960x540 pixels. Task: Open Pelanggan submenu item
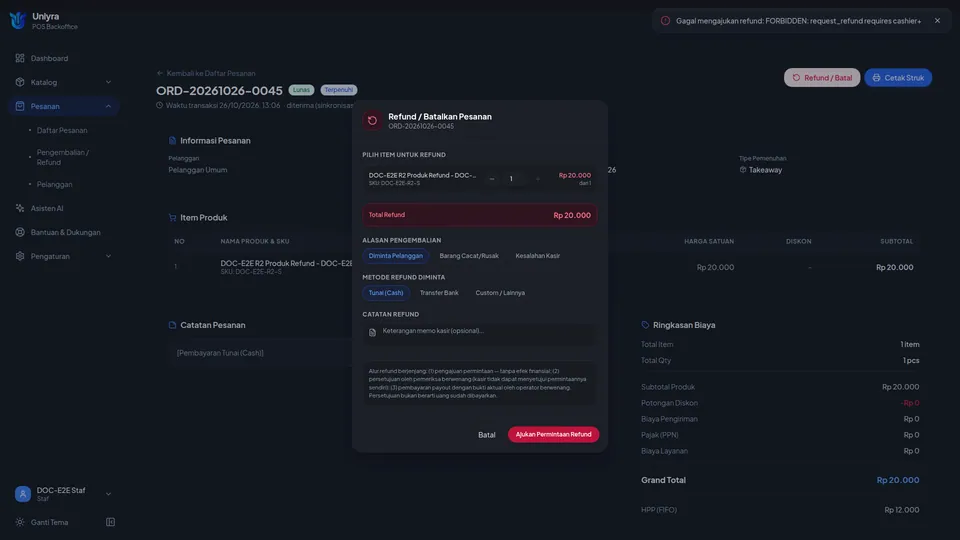pyautogui.click(x=54, y=184)
